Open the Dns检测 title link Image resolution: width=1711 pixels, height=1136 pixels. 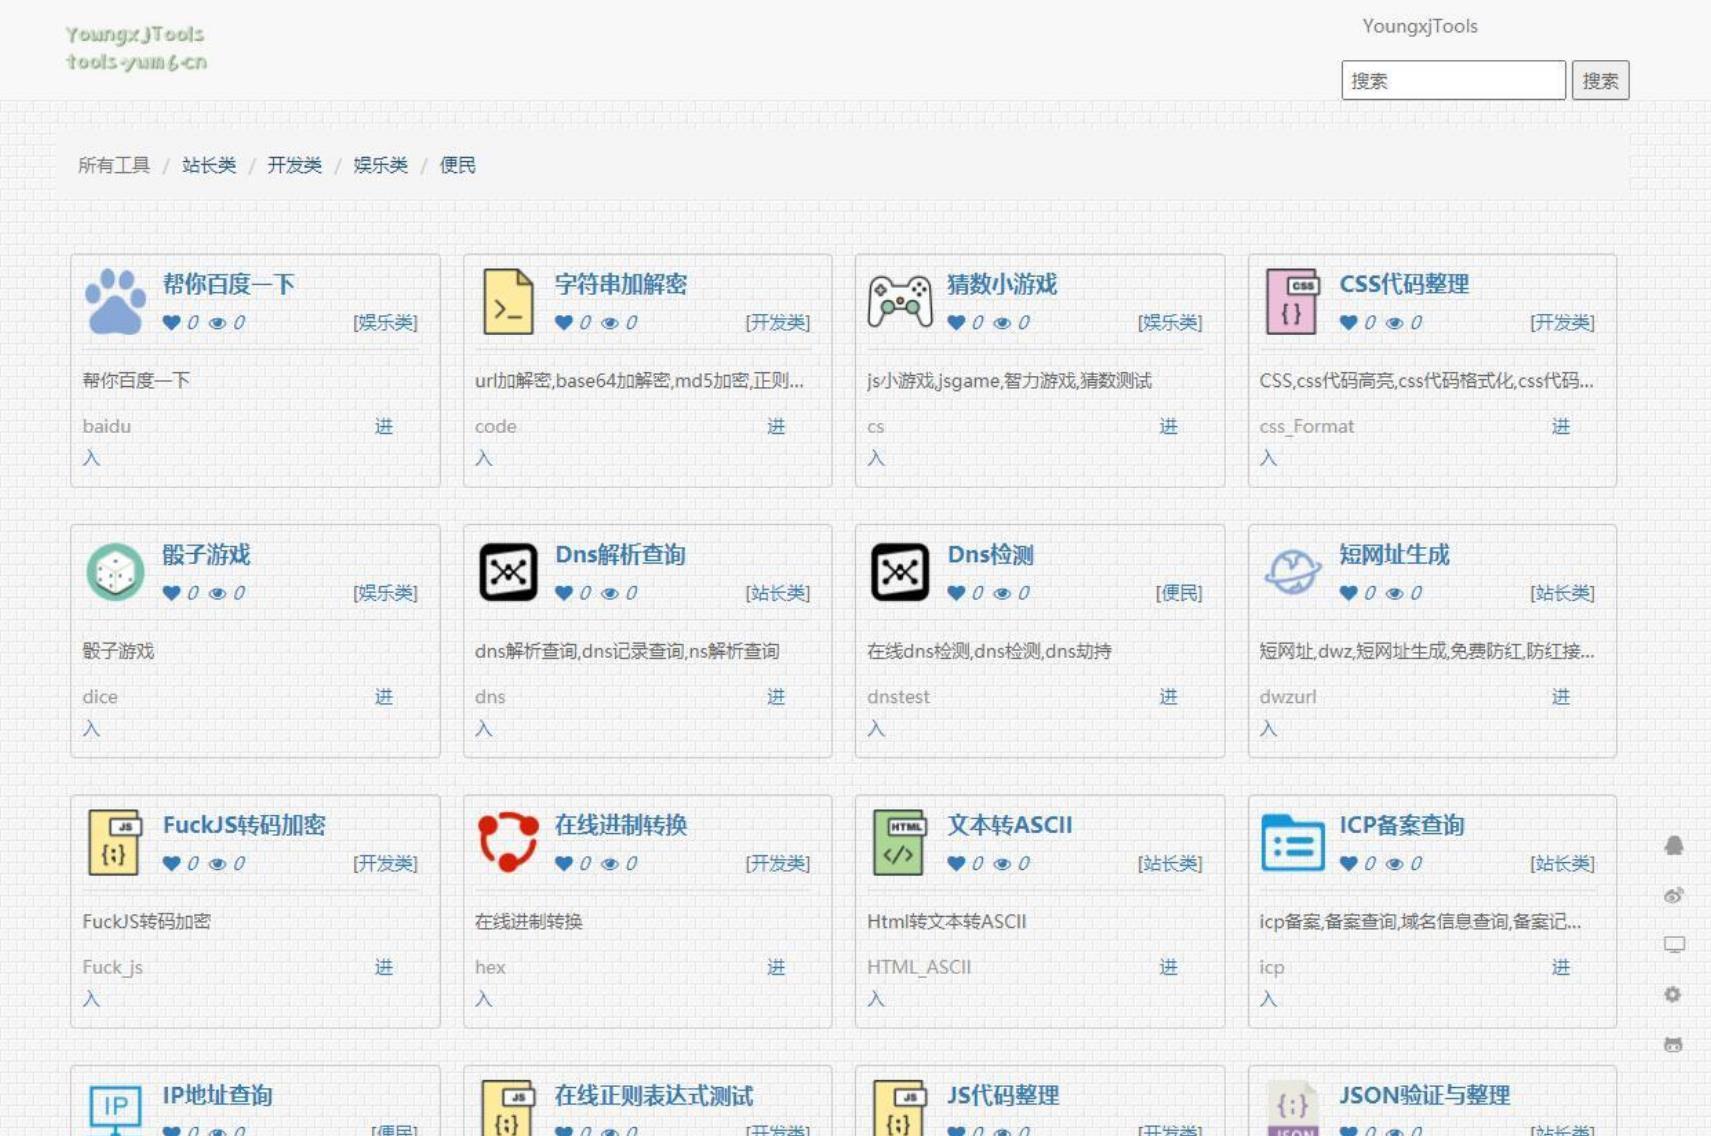(x=991, y=555)
